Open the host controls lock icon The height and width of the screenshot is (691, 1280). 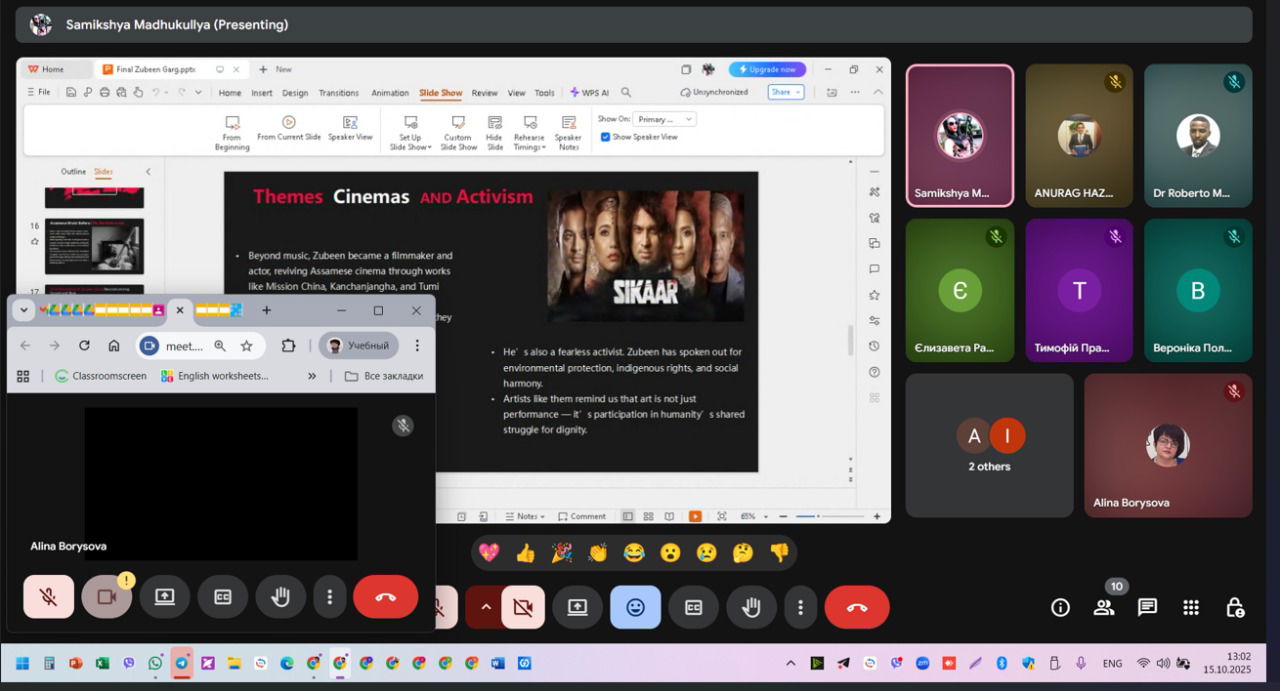click(1235, 608)
